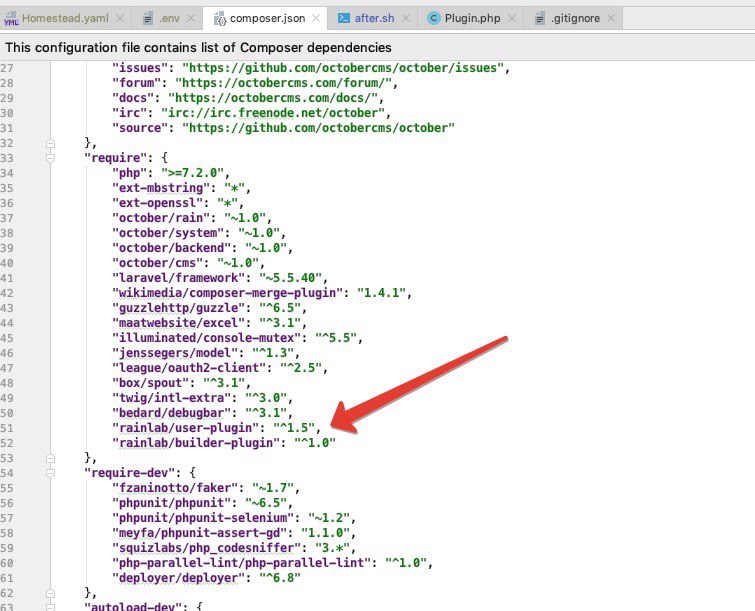Click the file icon on .gitignore tab
Image resolution: width=755 pixels, height=611 pixels.
pyautogui.click(x=540, y=19)
